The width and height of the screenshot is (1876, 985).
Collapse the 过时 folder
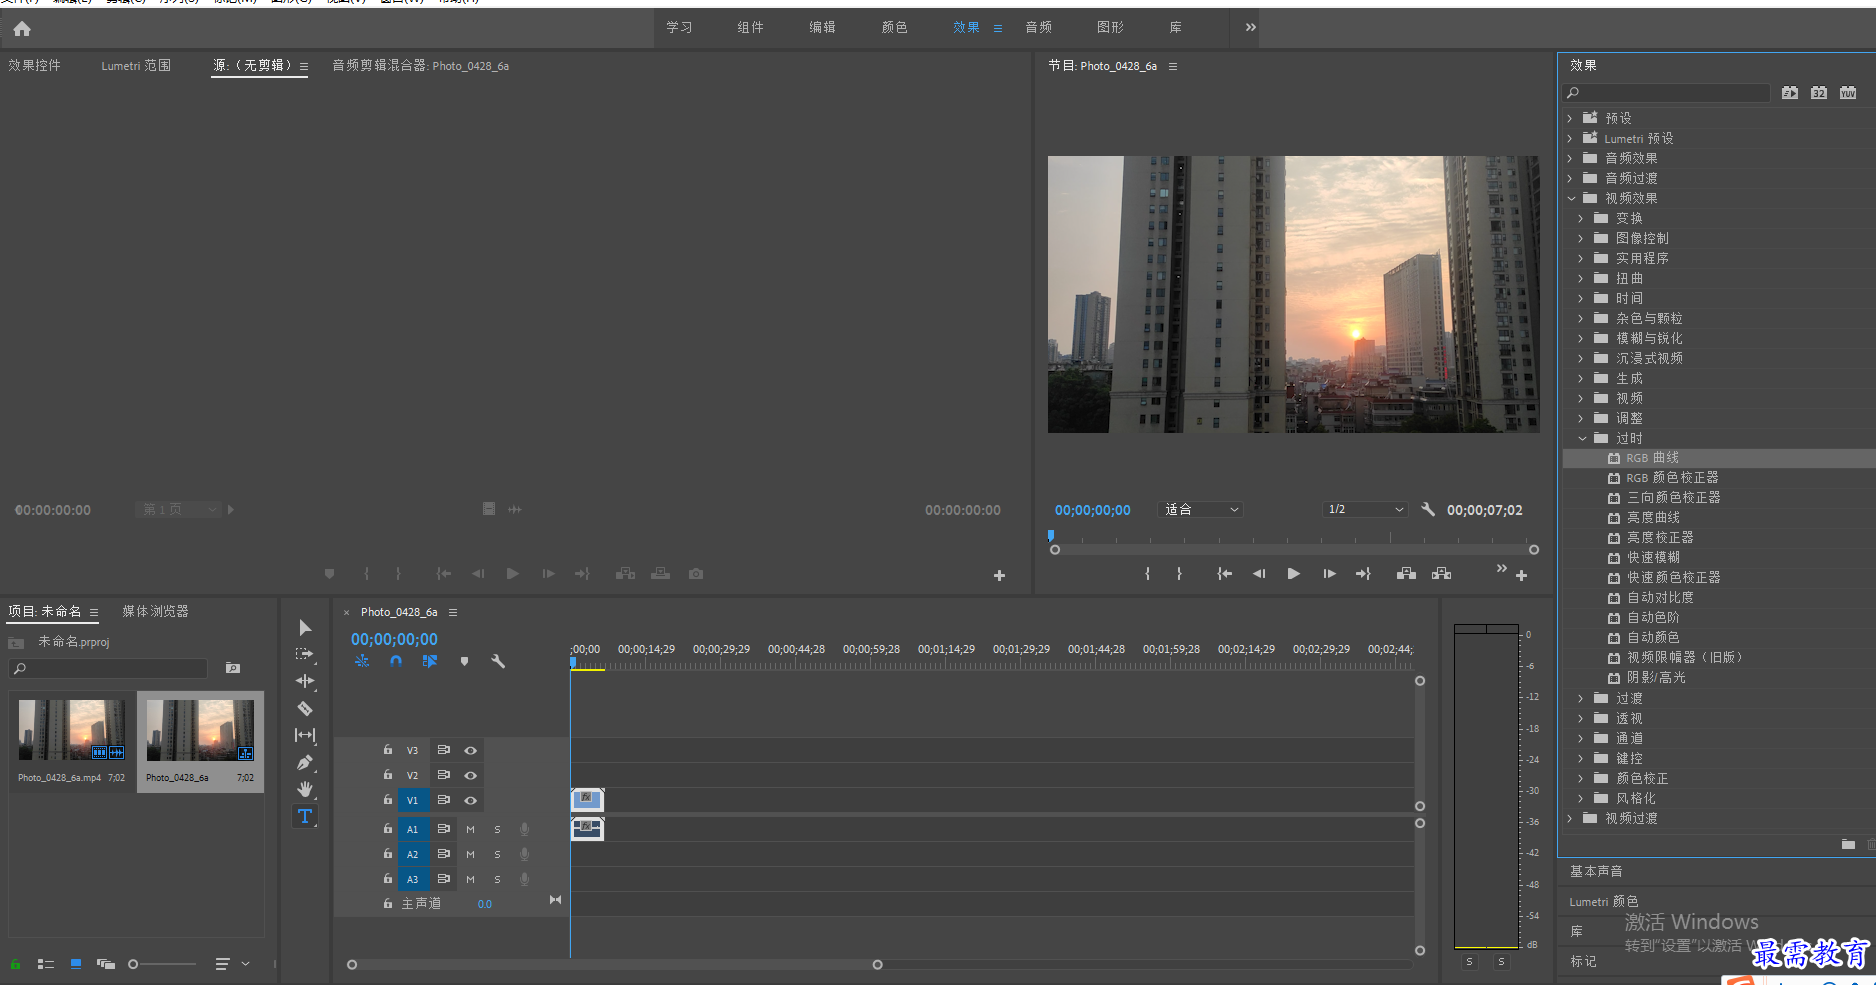[x=1582, y=438]
